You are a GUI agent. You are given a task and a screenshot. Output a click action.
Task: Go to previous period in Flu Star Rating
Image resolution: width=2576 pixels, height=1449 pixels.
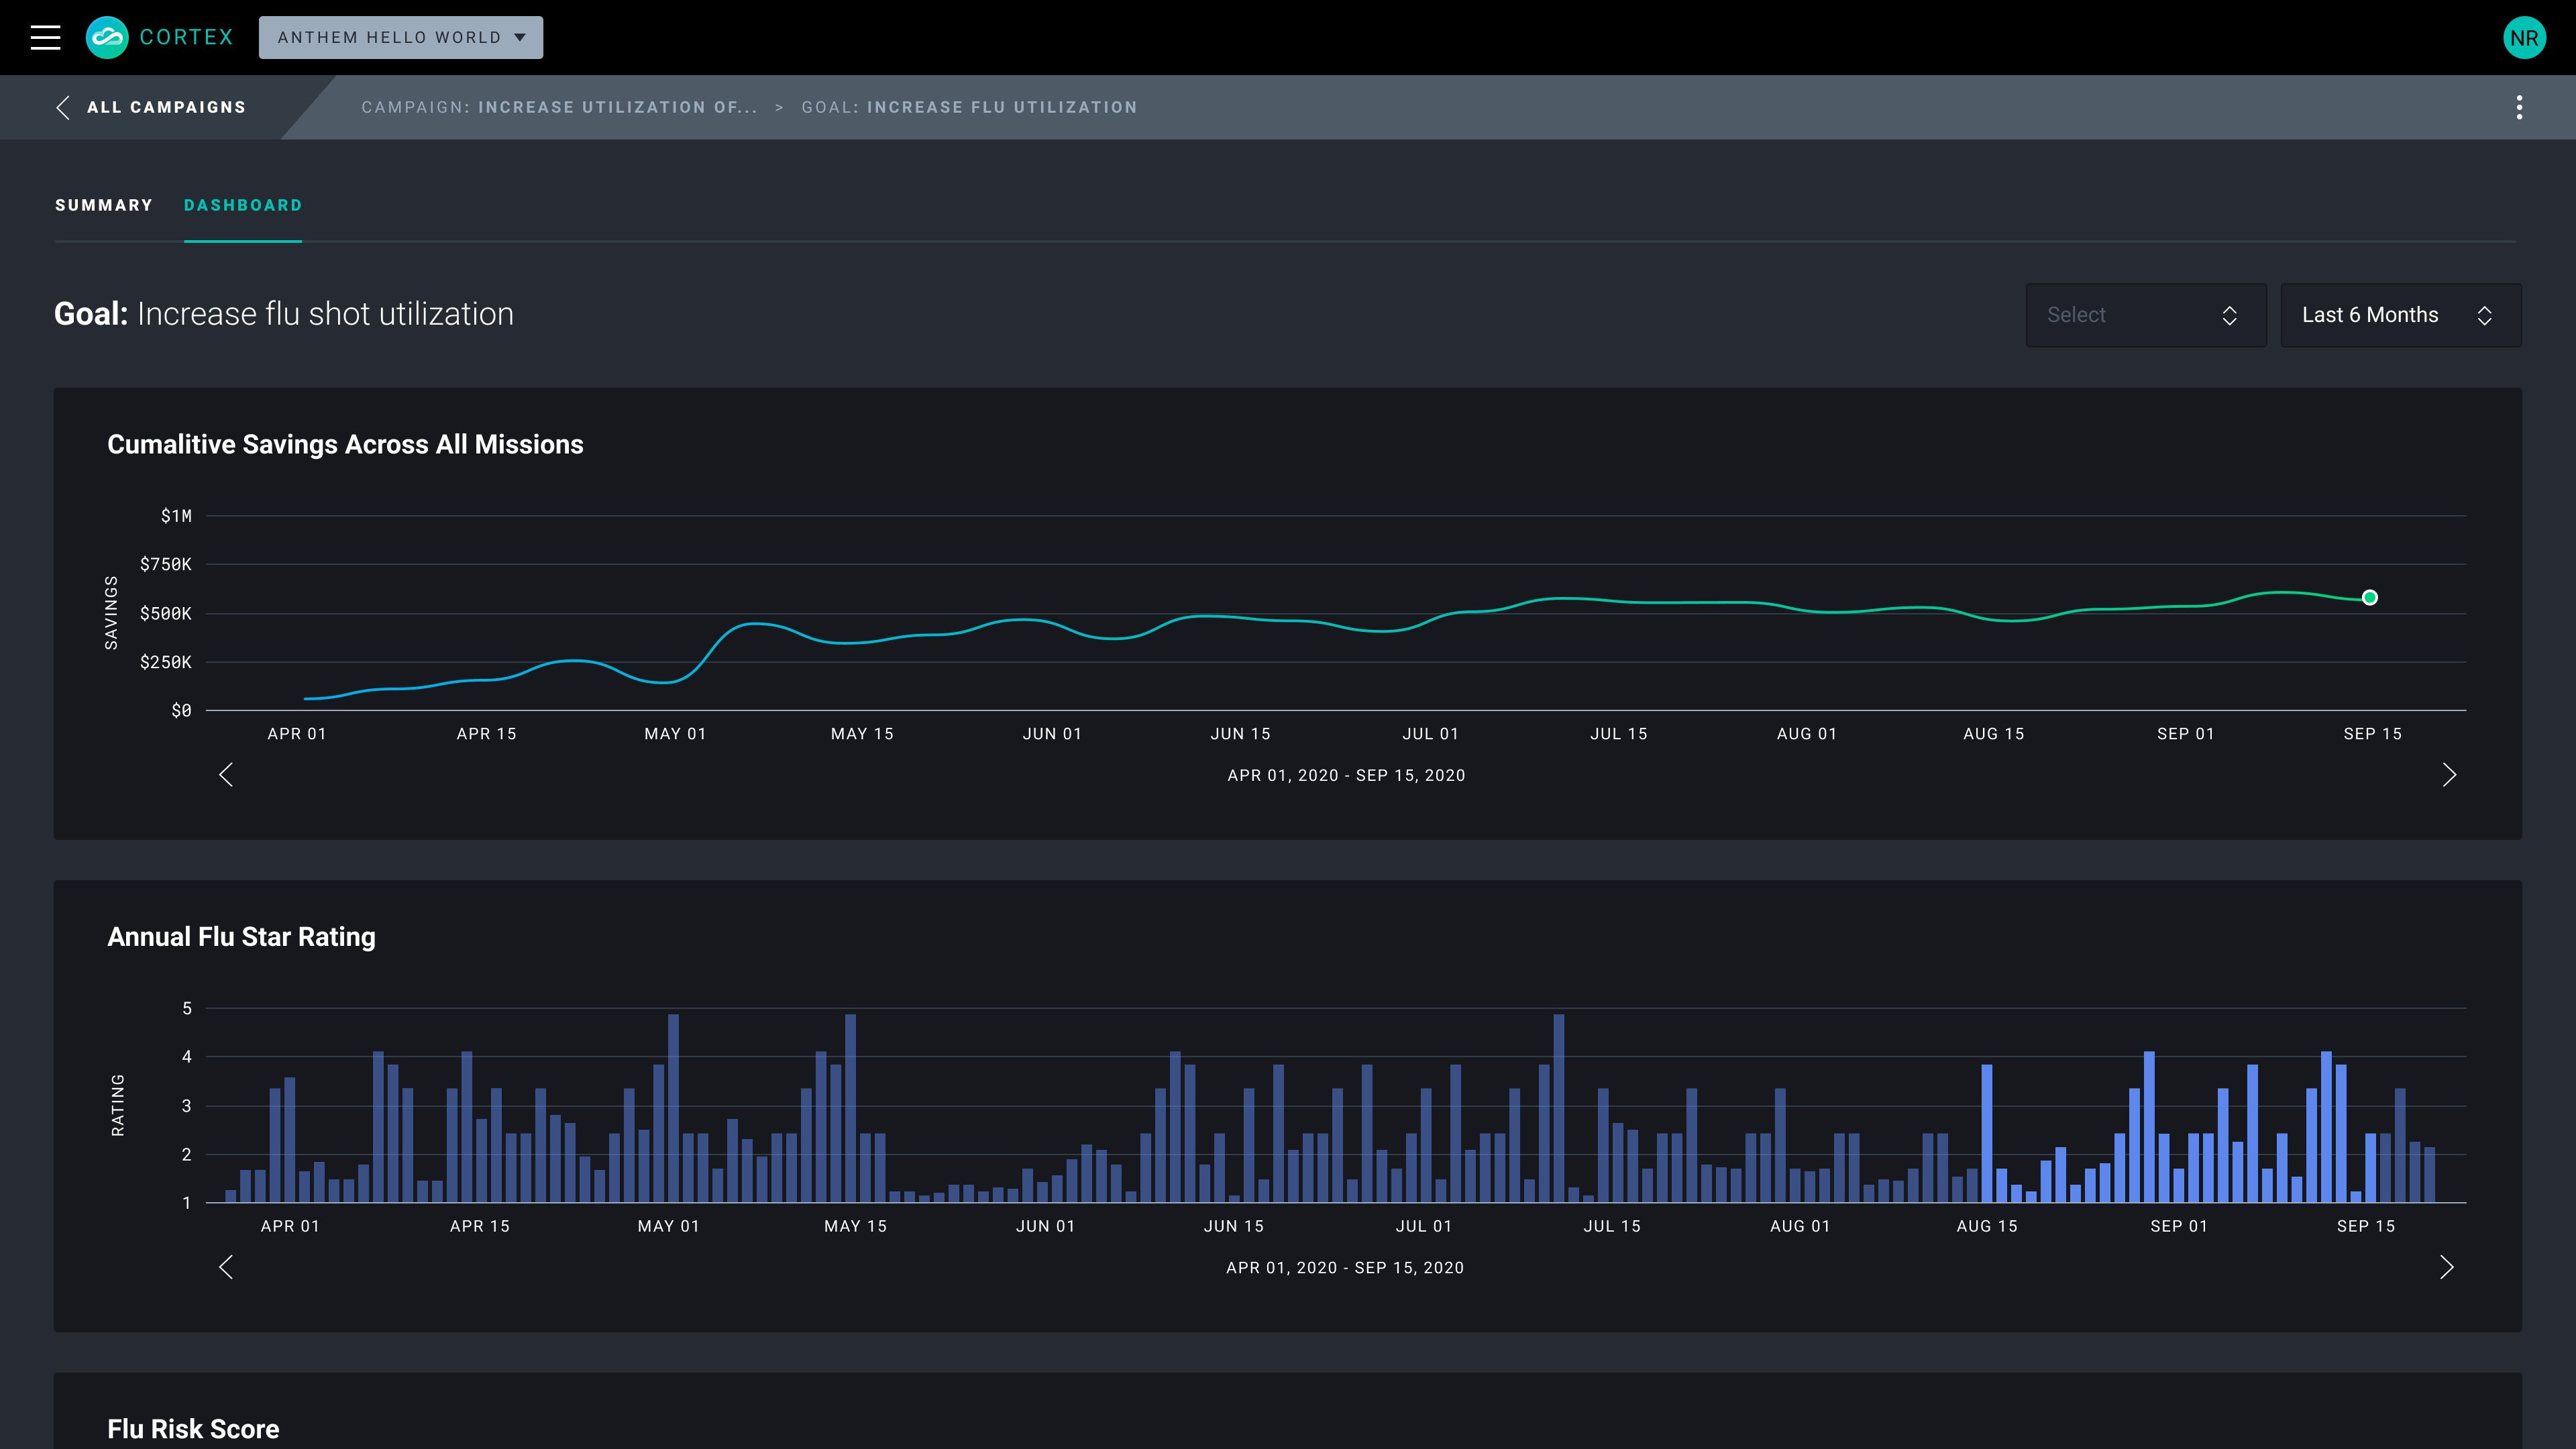pos(226,1267)
